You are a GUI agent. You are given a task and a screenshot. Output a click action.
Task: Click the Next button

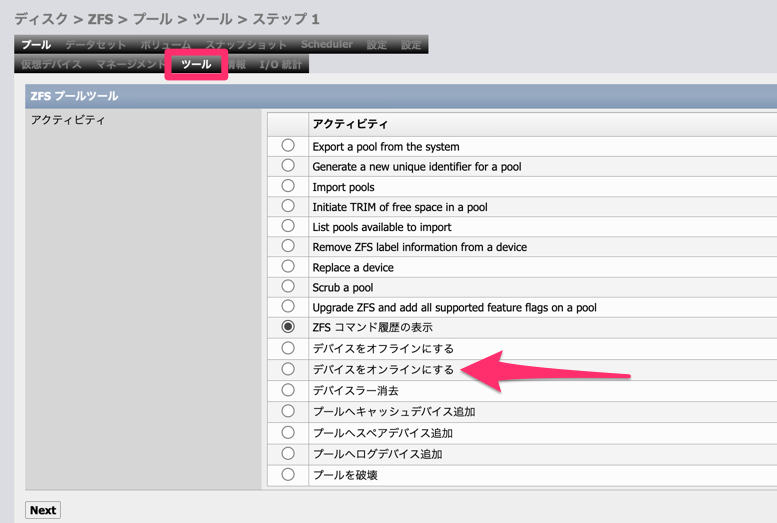43,510
